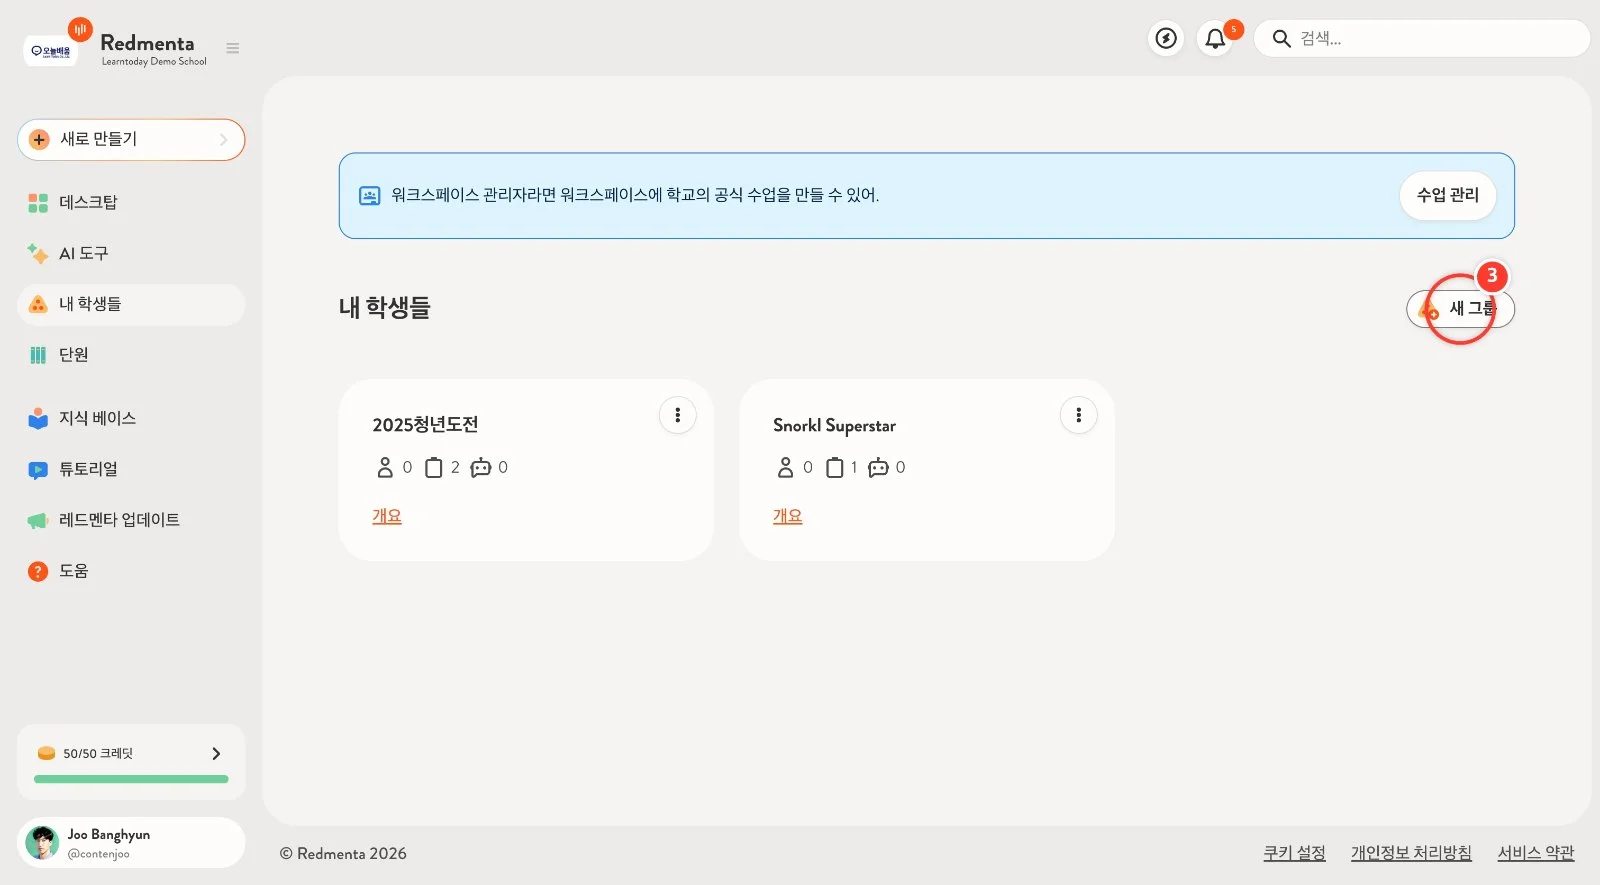Click the Snorkl Superstar group title
The width and height of the screenshot is (1600, 885).
[834, 426]
